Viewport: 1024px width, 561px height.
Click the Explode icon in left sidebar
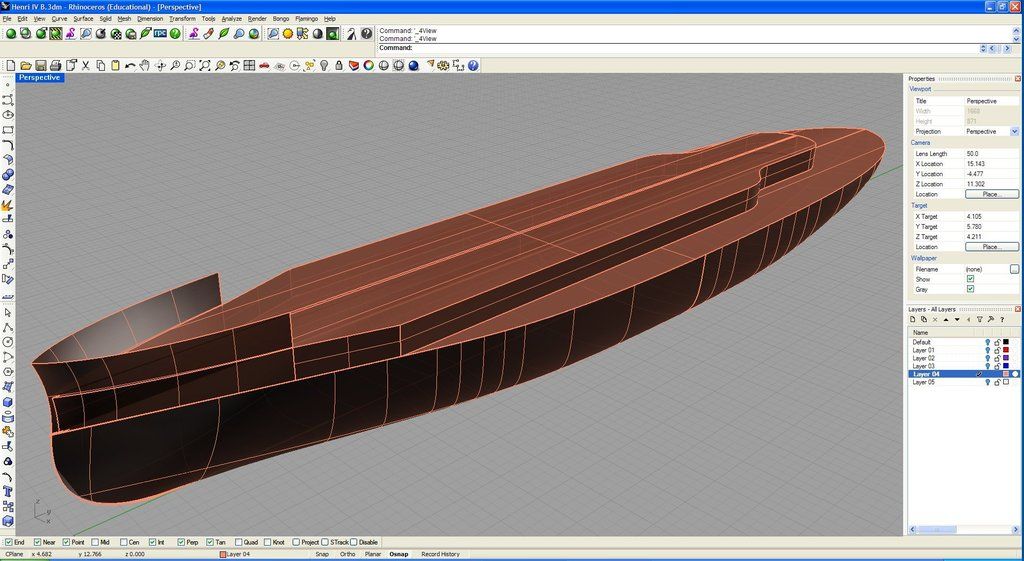tap(8, 205)
